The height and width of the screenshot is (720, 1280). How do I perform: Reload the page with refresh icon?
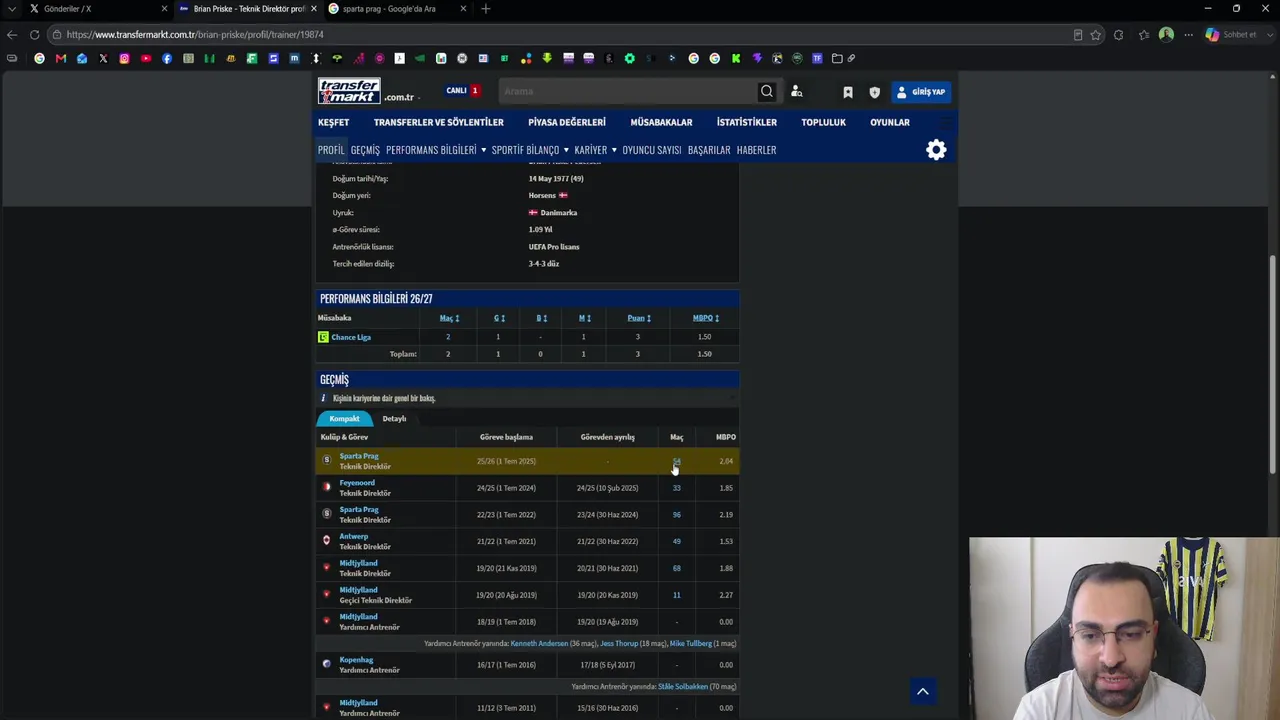[34, 35]
